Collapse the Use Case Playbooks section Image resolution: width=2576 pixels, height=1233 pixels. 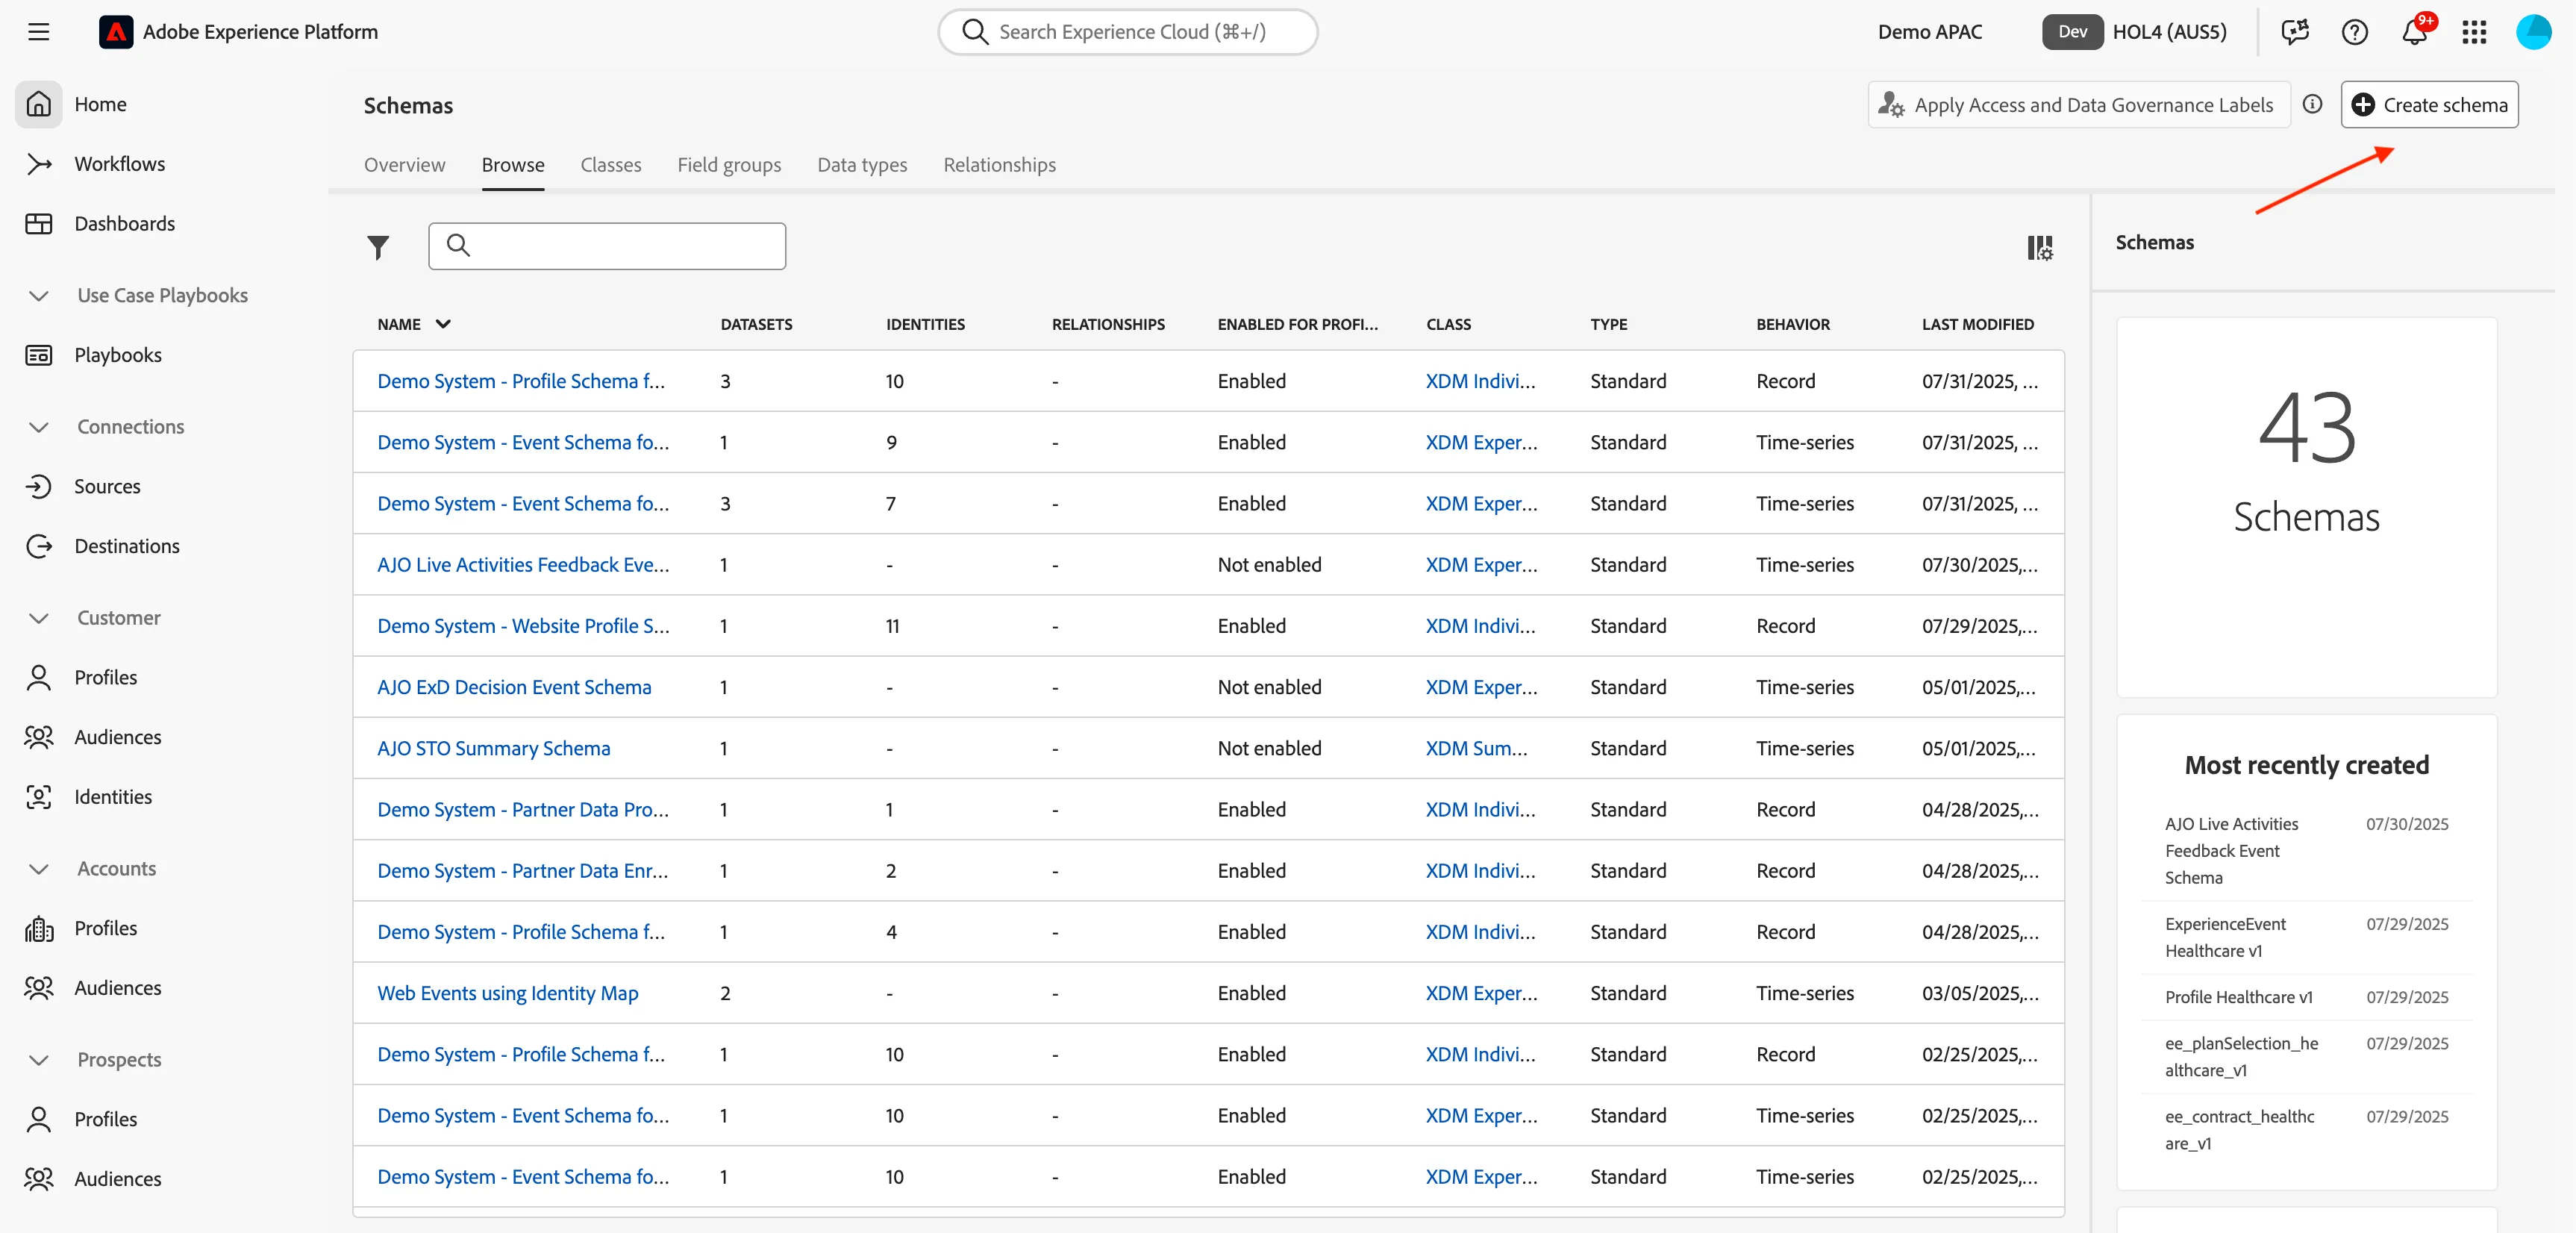coord(39,296)
